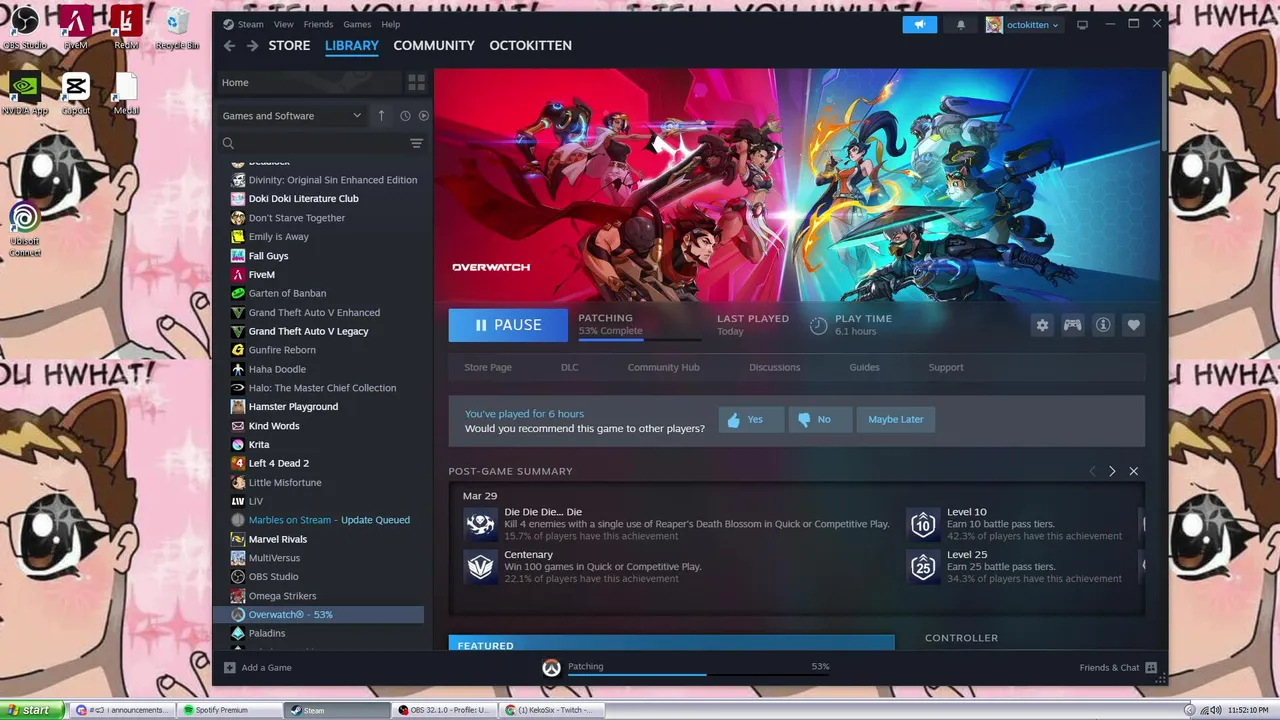Open the advanced library filter icon
The image size is (1280, 720).
[x=416, y=143]
